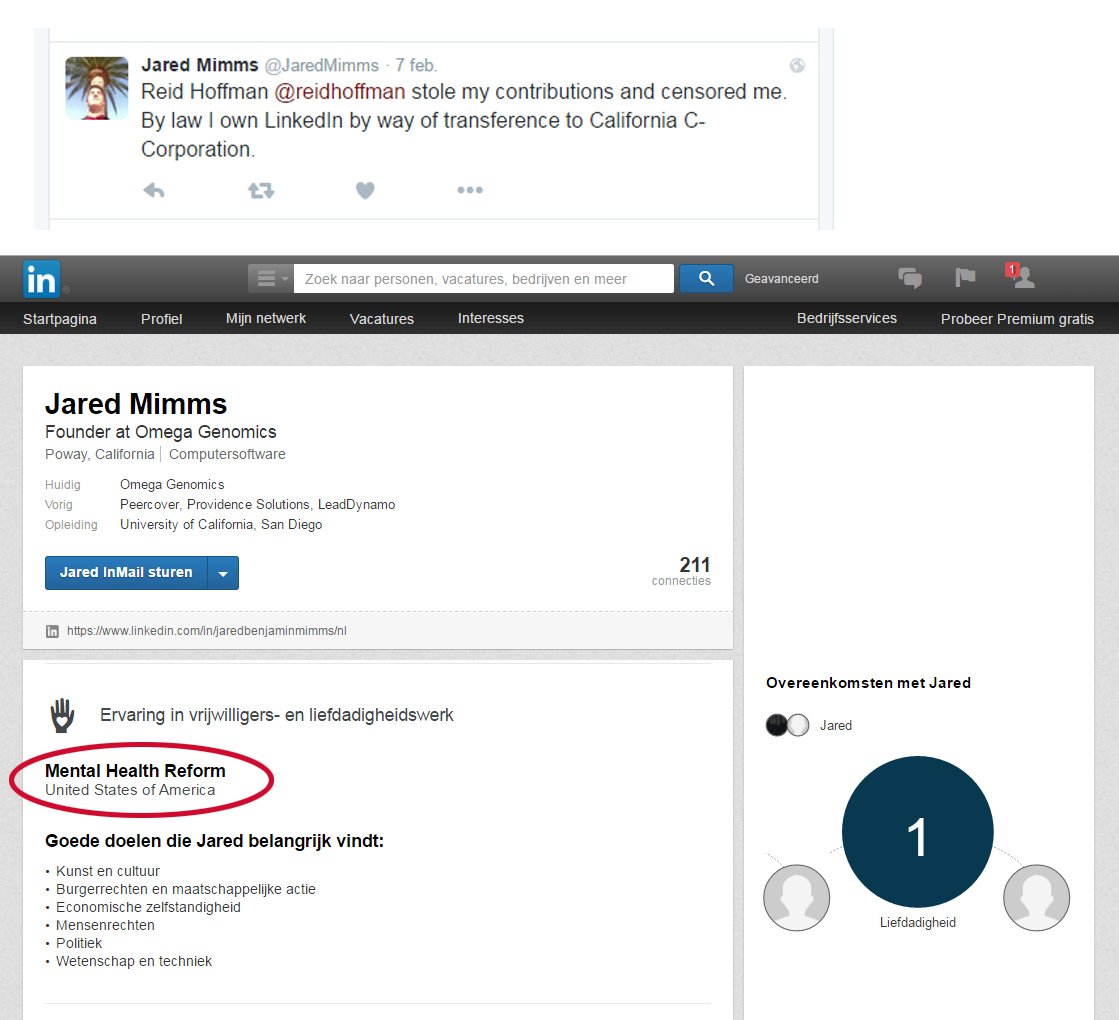The width and height of the screenshot is (1119, 1020).
Task: Click Probeer Premium gratis link
Action: click(x=1017, y=319)
